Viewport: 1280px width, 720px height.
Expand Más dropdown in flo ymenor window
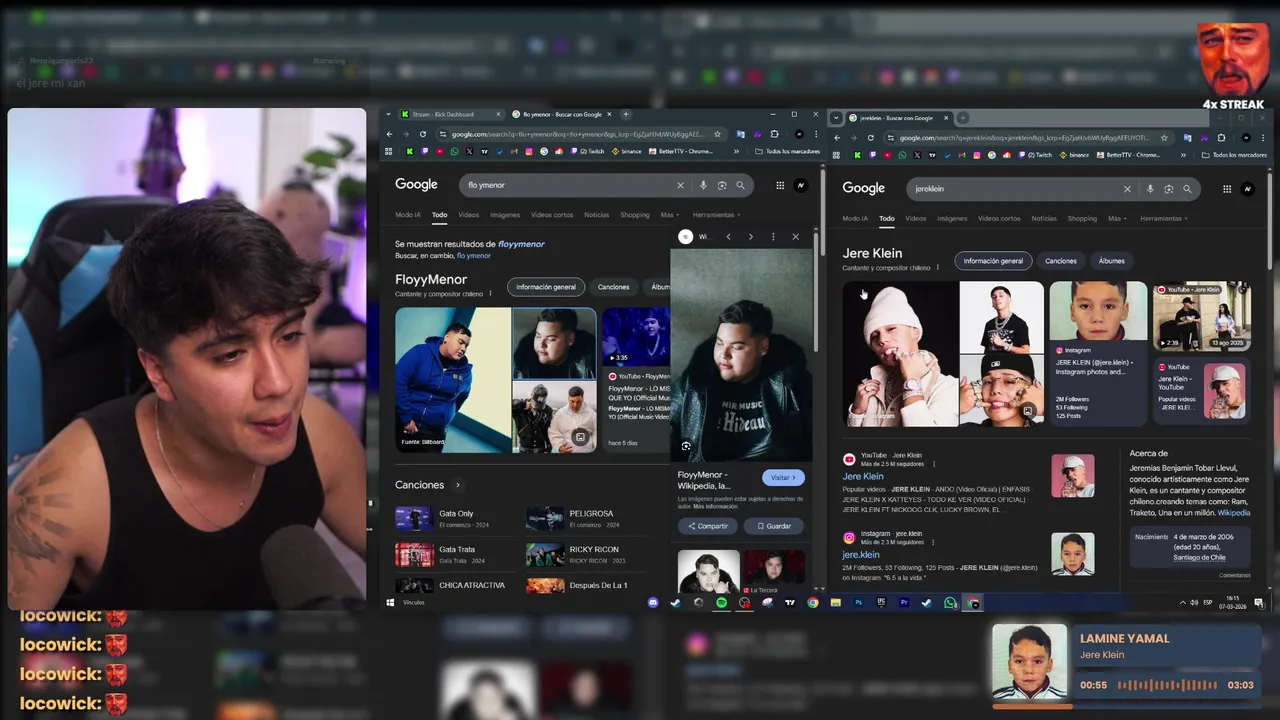click(669, 215)
